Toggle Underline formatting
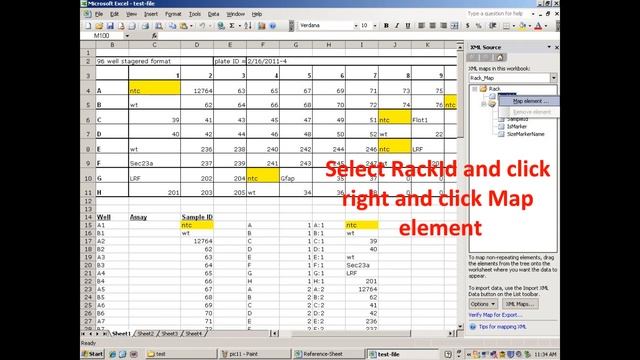 click(x=408, y=26)
